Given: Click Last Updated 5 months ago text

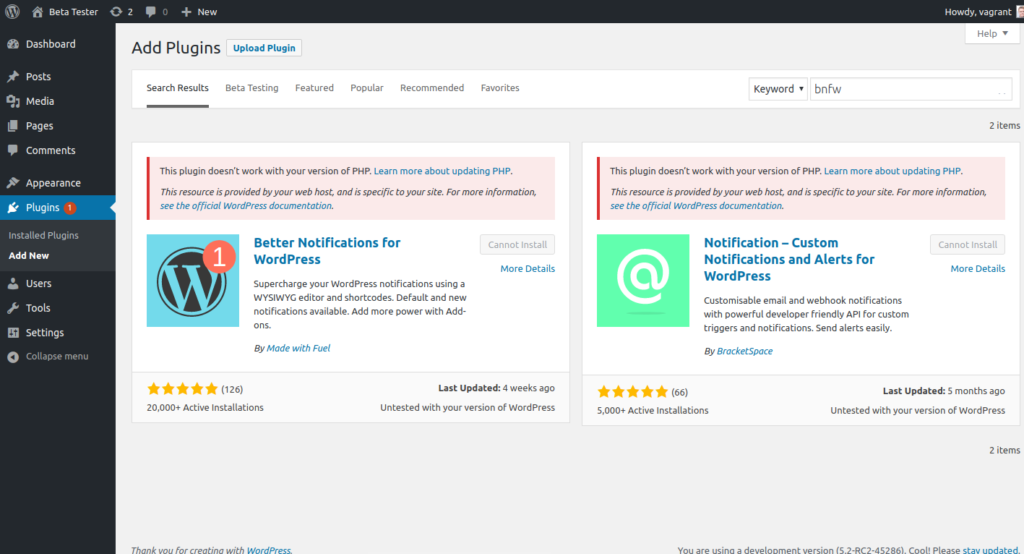Looking at the screenshot, I should [944, 391].
